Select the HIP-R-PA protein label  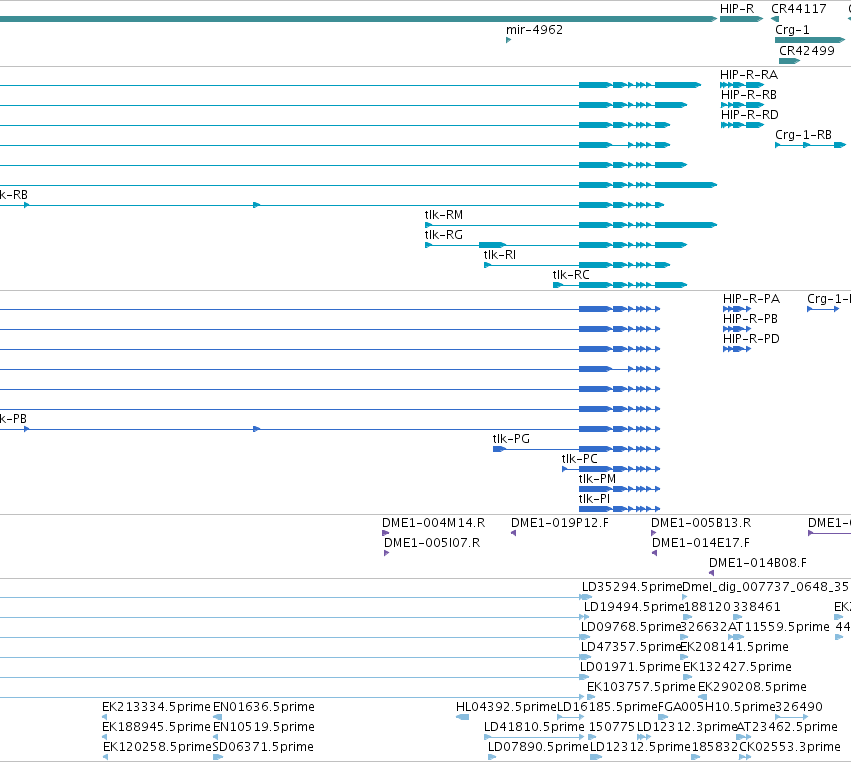[751, 299]
